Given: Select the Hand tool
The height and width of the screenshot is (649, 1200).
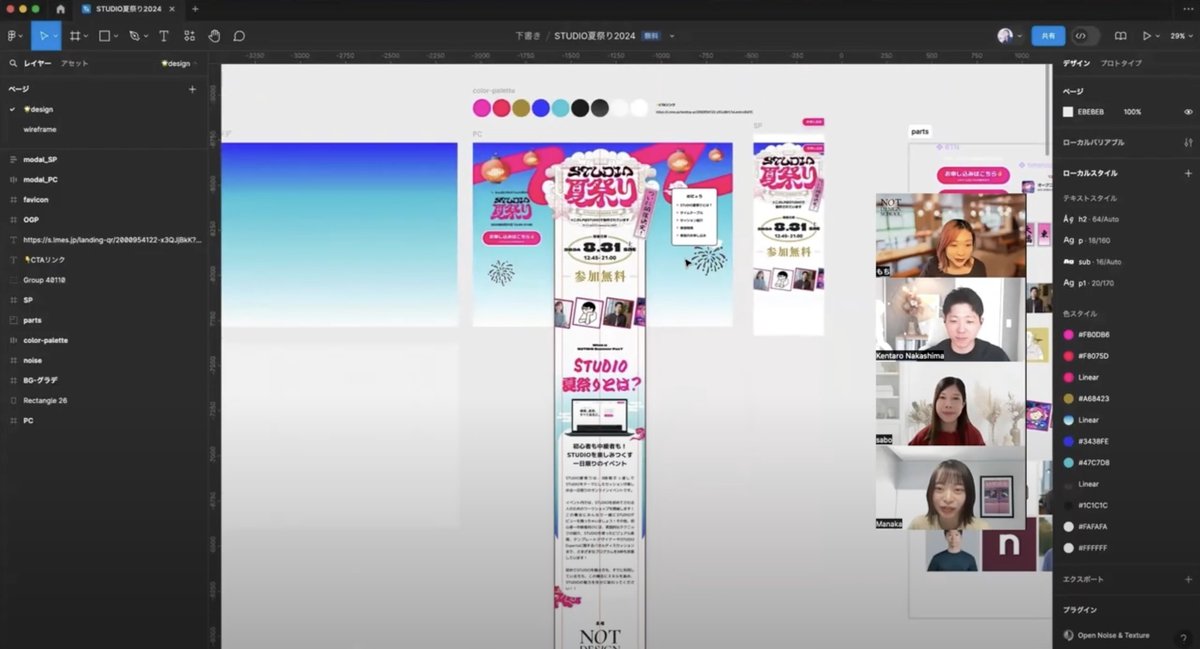Looking at the screenshot, I should coord(214,36).
